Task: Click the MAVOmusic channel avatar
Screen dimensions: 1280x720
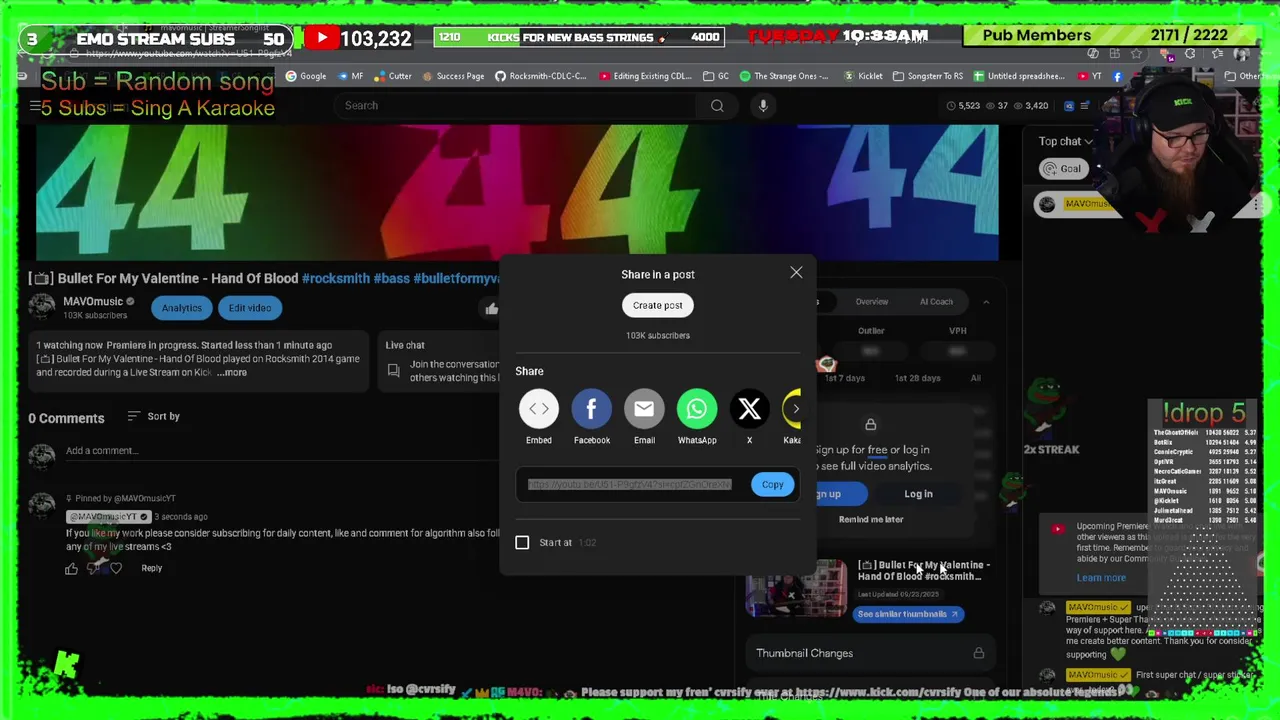Action: (42, 308)
